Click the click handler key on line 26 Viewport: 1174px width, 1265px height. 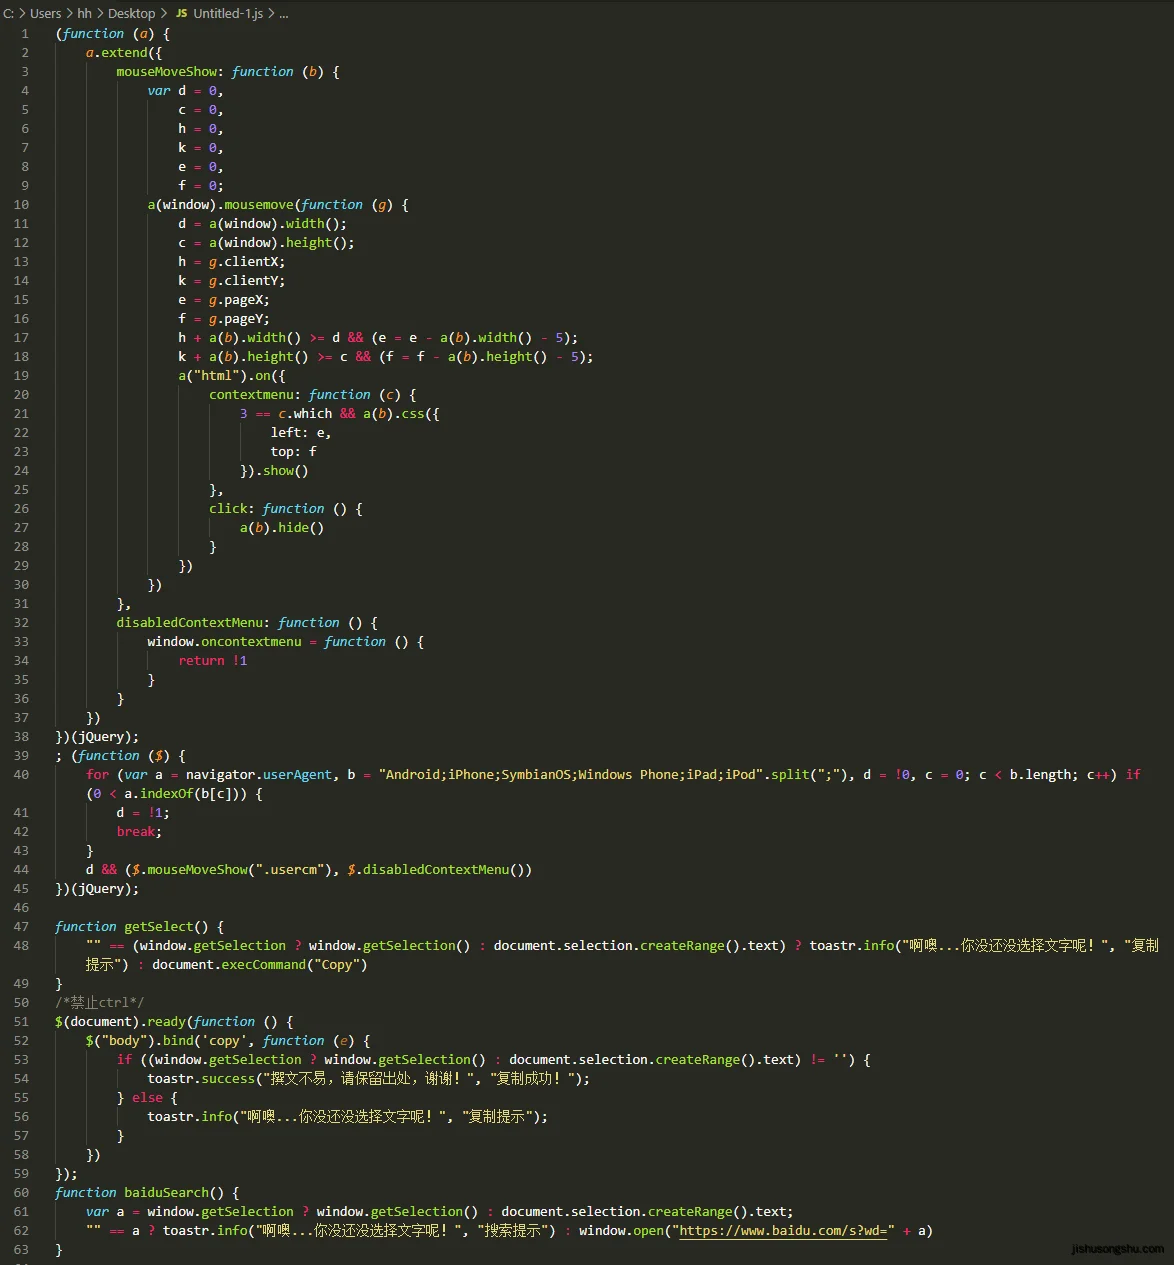point(228,508)
